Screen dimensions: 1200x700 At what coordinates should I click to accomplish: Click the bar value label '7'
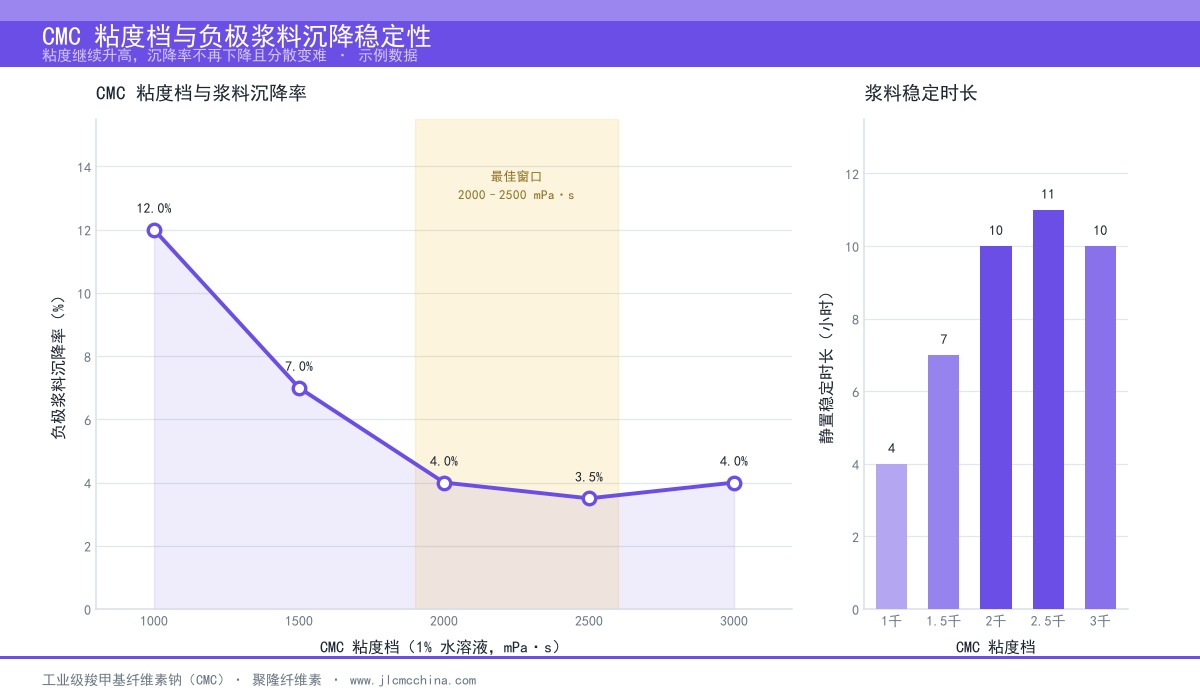coord(943,339)
